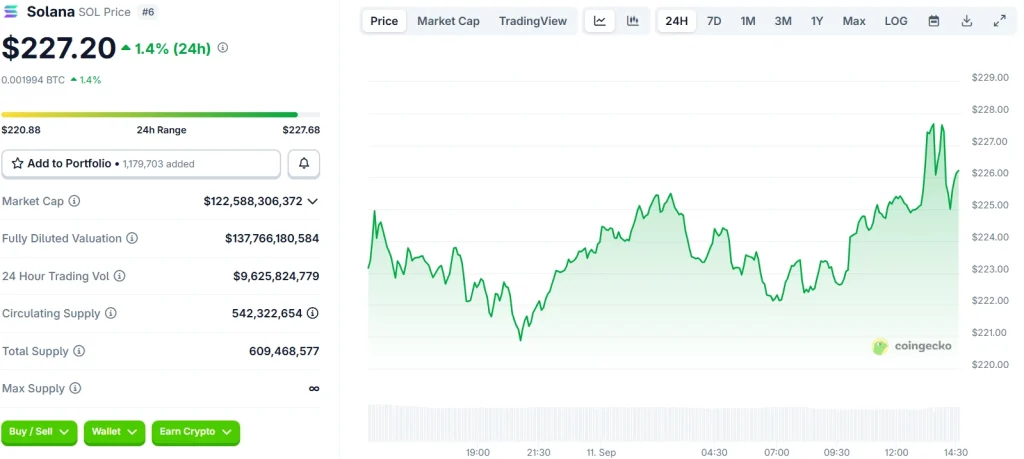1024x459 pixels.
Task: Click the 14:30 time axis label
Action: click(x=955, y=452)
